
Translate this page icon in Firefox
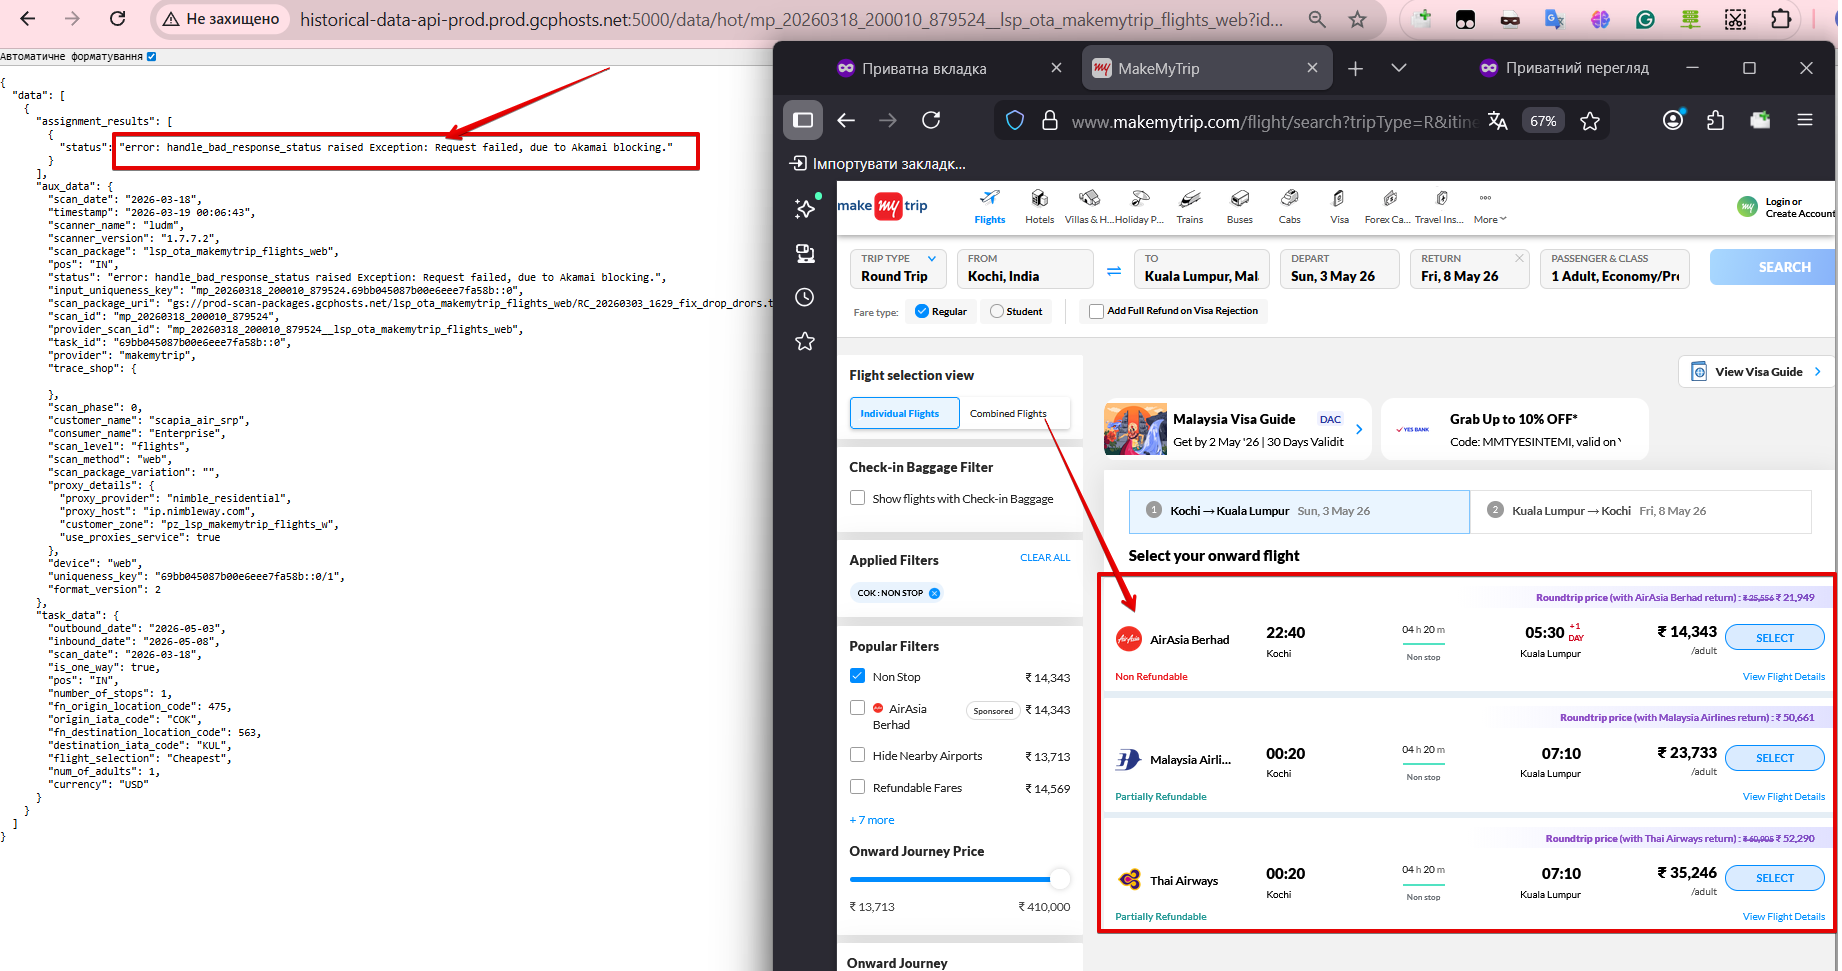[x=1498, y=121]
